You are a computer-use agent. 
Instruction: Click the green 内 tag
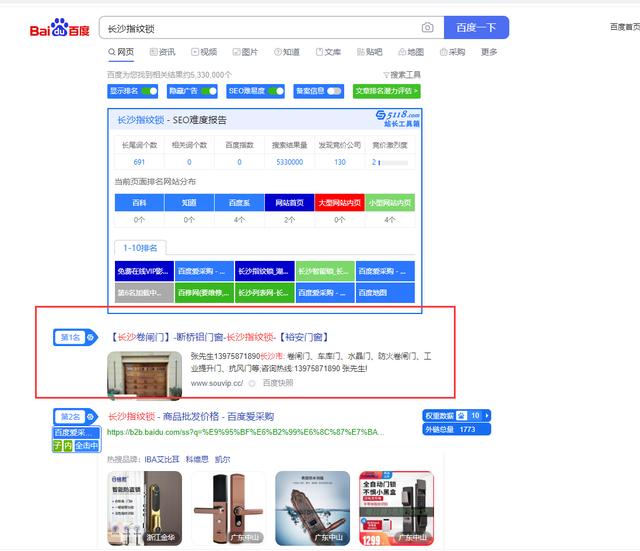[x=68, y=446]
